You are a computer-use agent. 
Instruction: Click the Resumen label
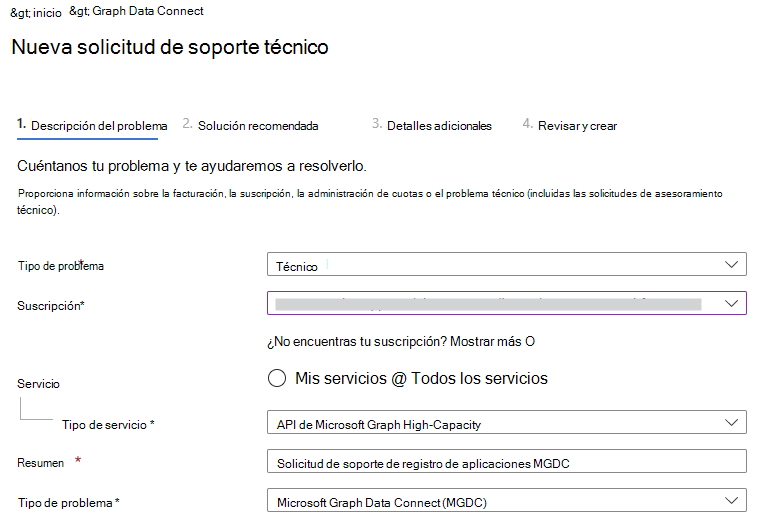point(41,463)
